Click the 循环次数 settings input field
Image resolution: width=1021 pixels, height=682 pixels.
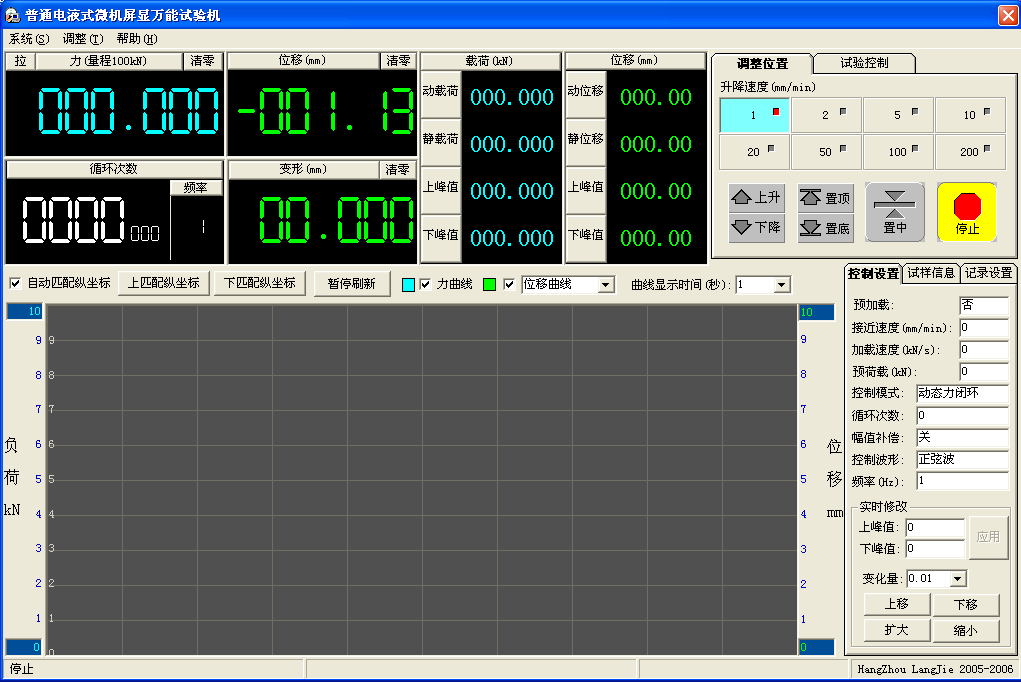962,416
